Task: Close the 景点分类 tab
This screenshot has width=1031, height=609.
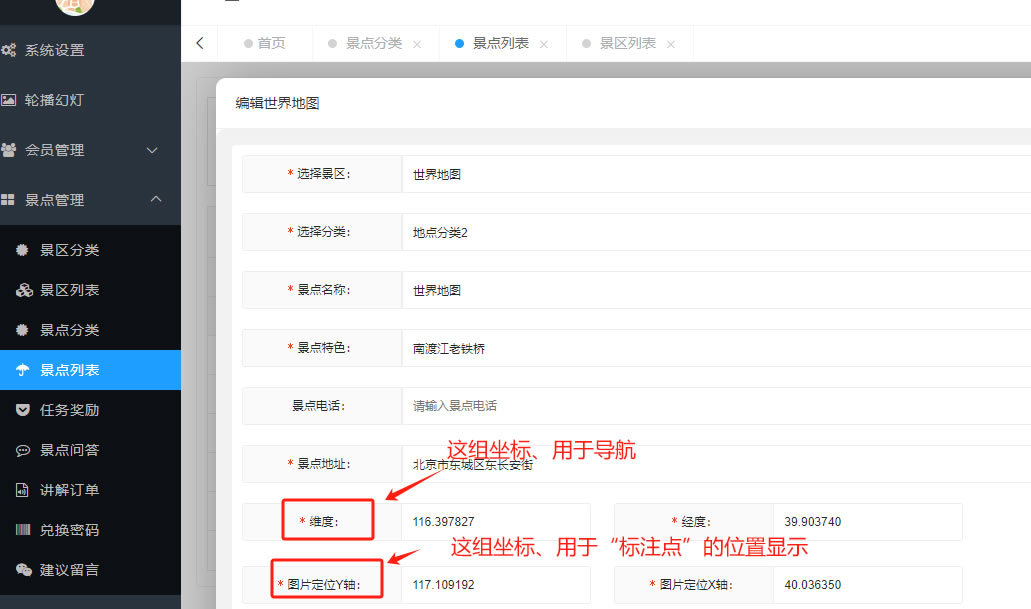Action: 417,44
